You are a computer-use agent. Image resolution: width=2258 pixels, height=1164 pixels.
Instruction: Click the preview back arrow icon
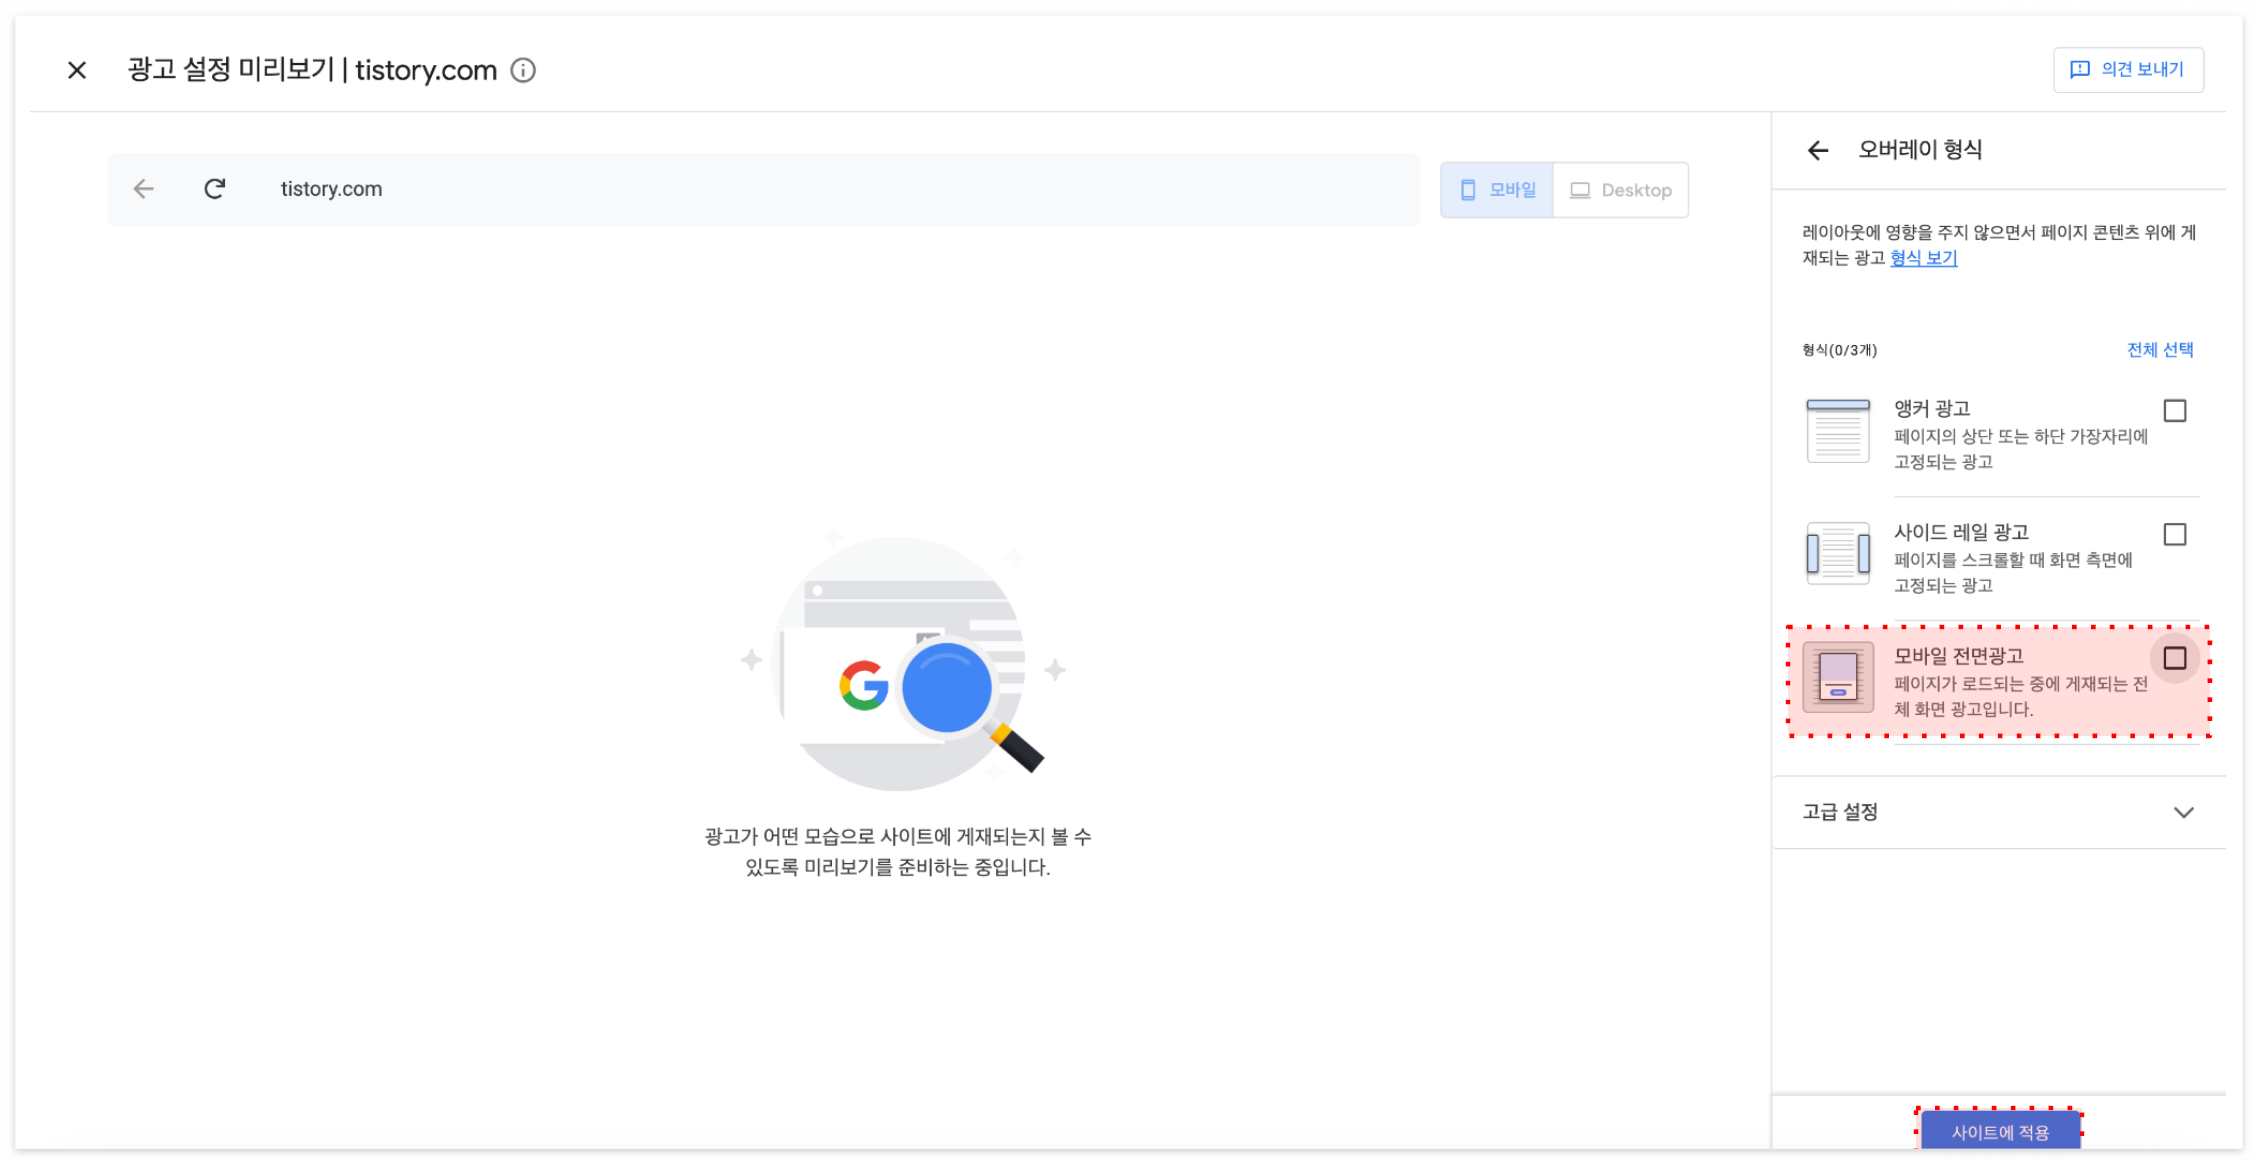[x=144, y=189]
